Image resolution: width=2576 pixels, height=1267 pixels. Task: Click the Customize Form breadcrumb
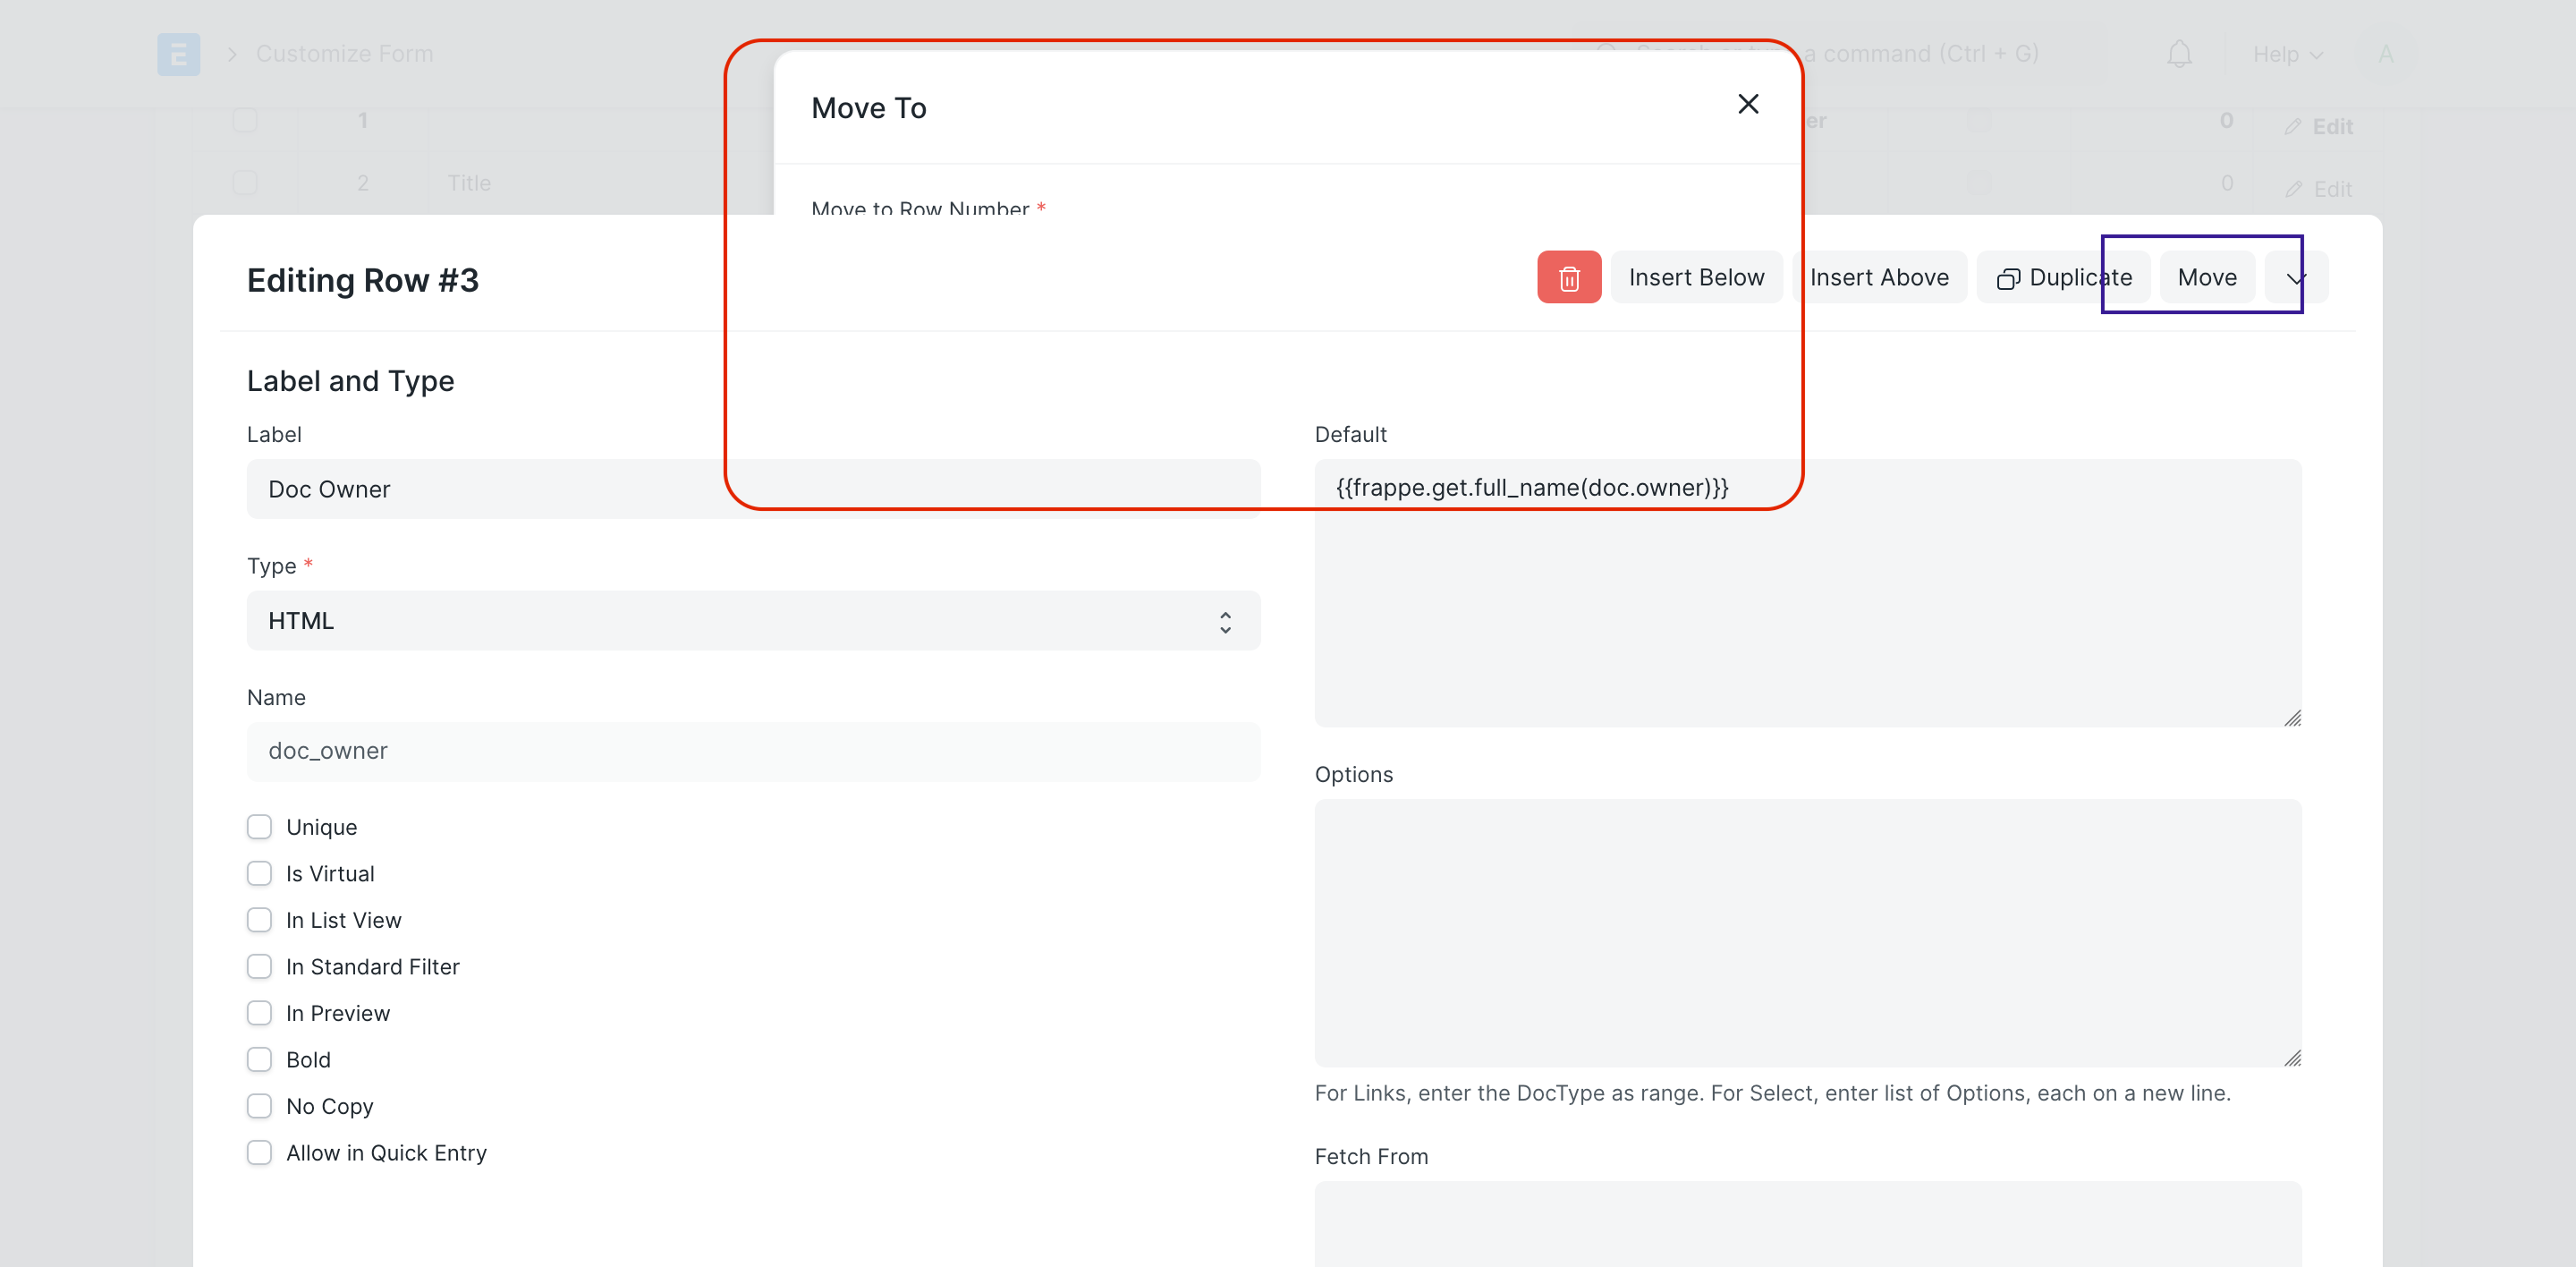(344, 53)
